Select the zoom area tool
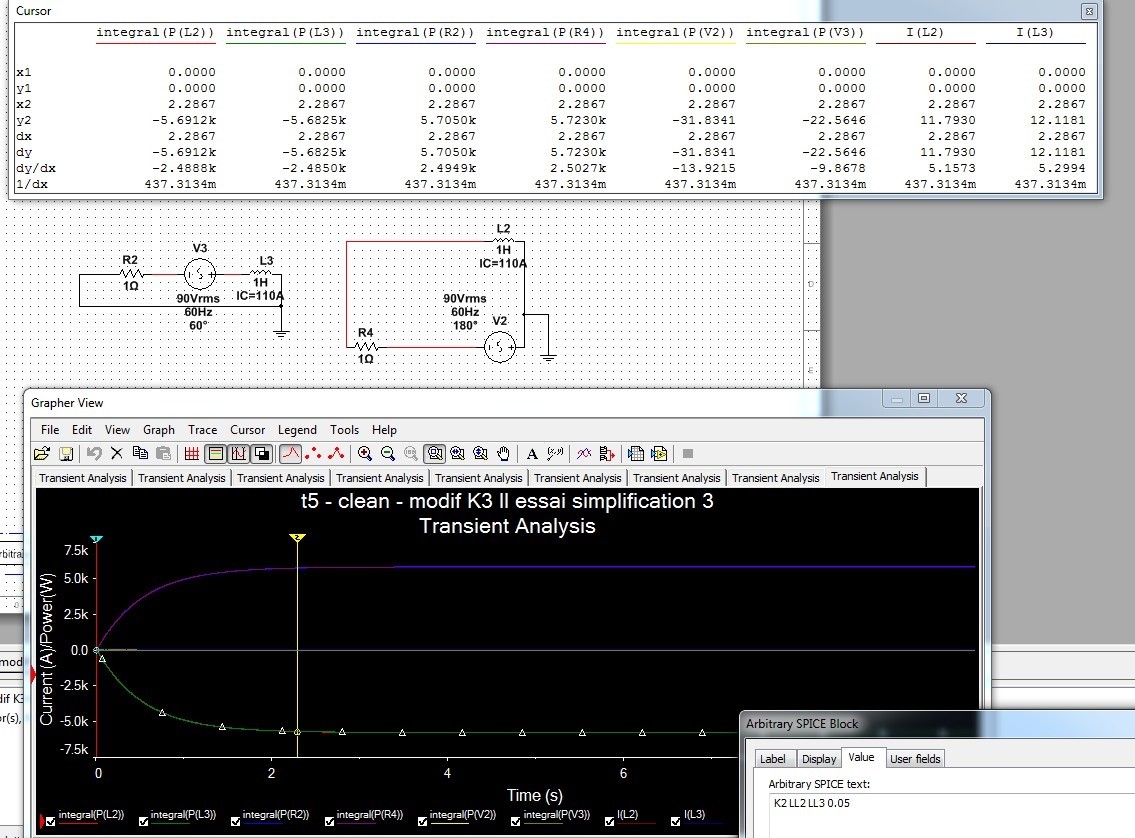The width and height of the screenshot is (1135, 838). click(435, 454)
